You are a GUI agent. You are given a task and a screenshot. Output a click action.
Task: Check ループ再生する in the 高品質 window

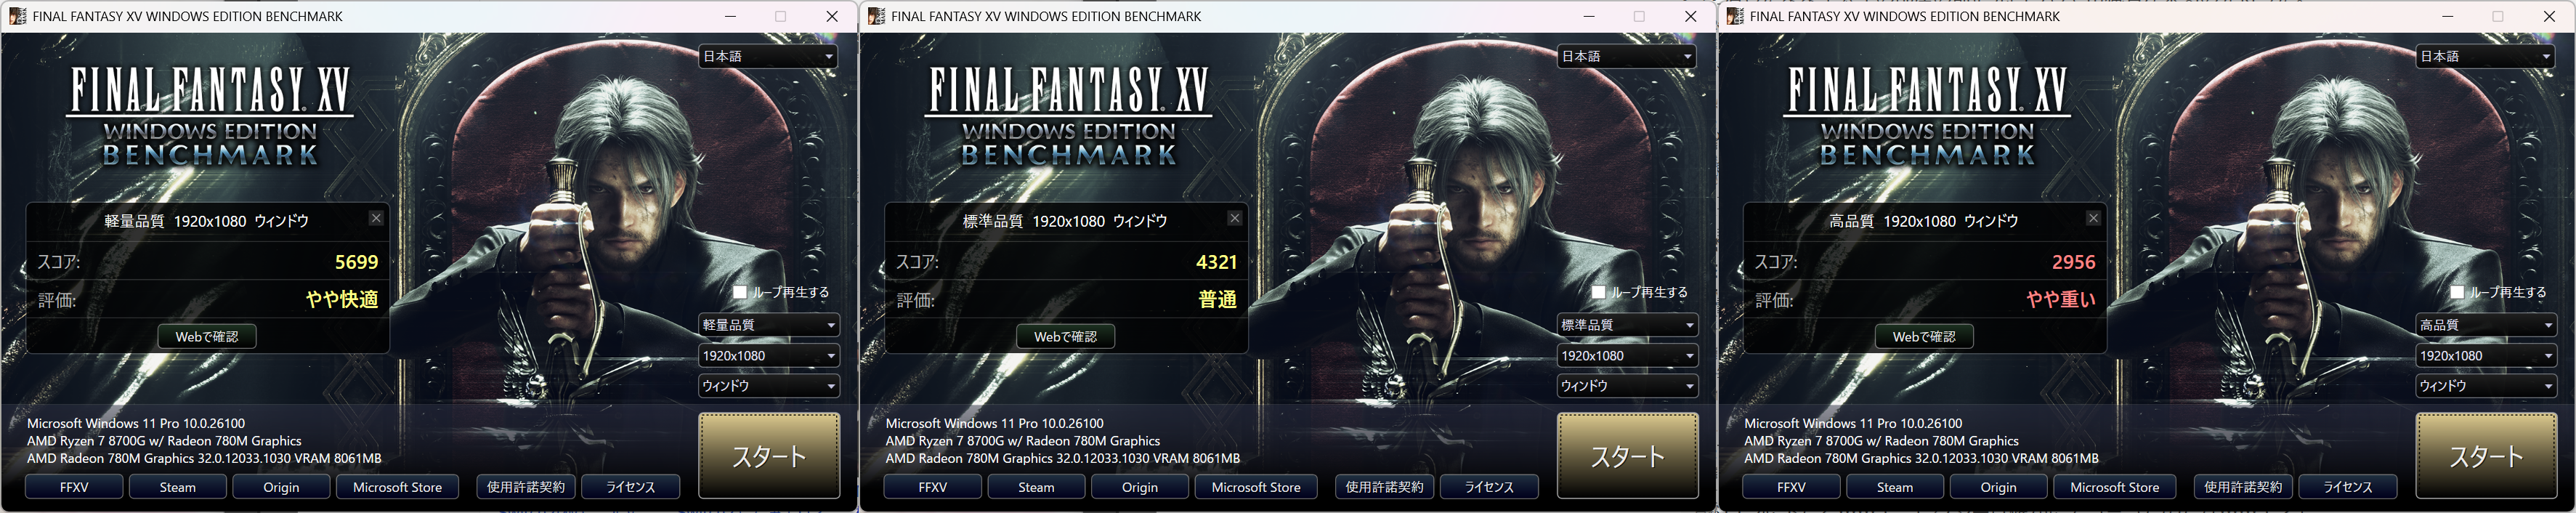[2457, 292]
